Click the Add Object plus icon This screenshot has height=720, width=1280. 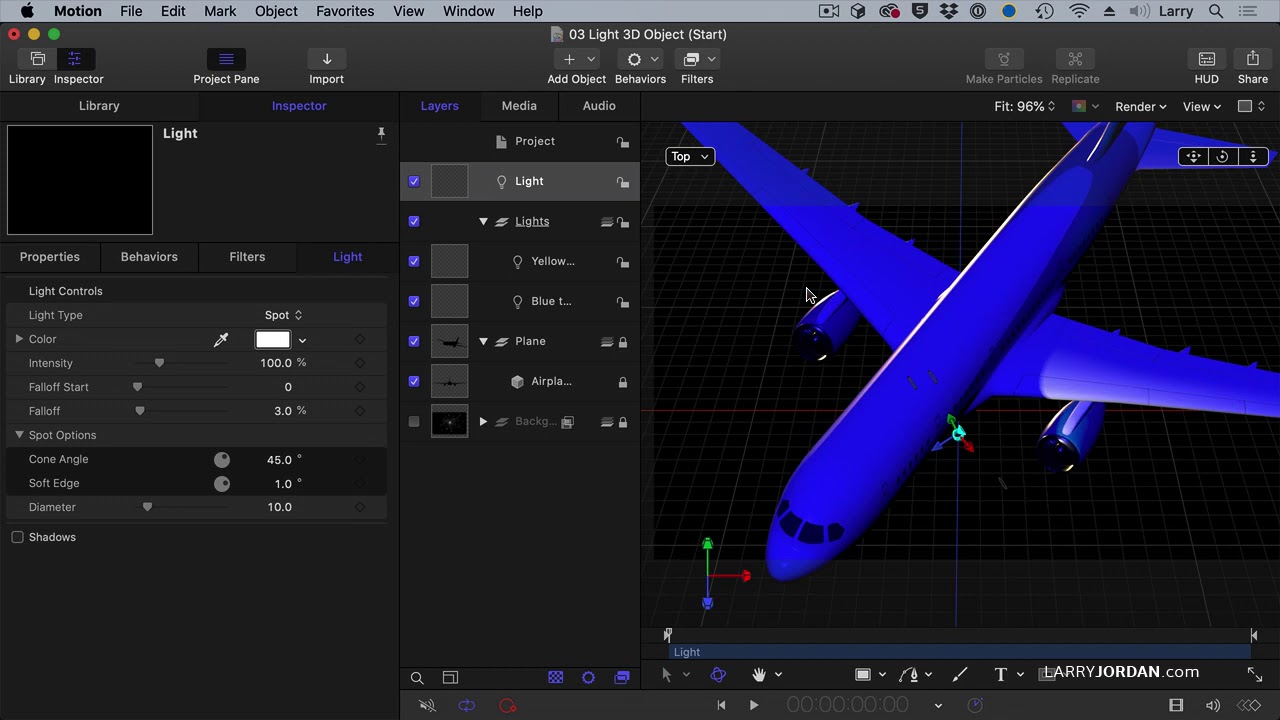(569, 59)
